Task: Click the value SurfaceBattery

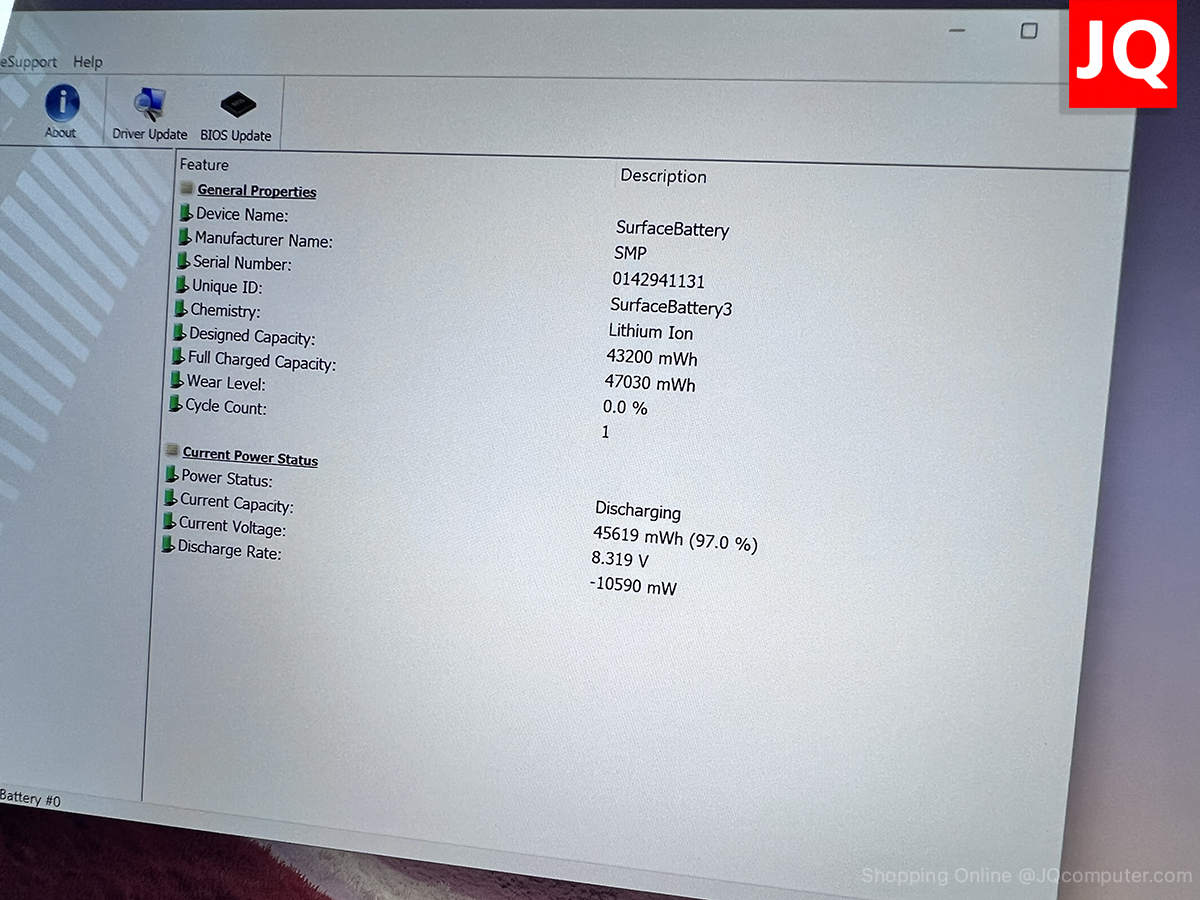Action: click(x=672, y=229)
